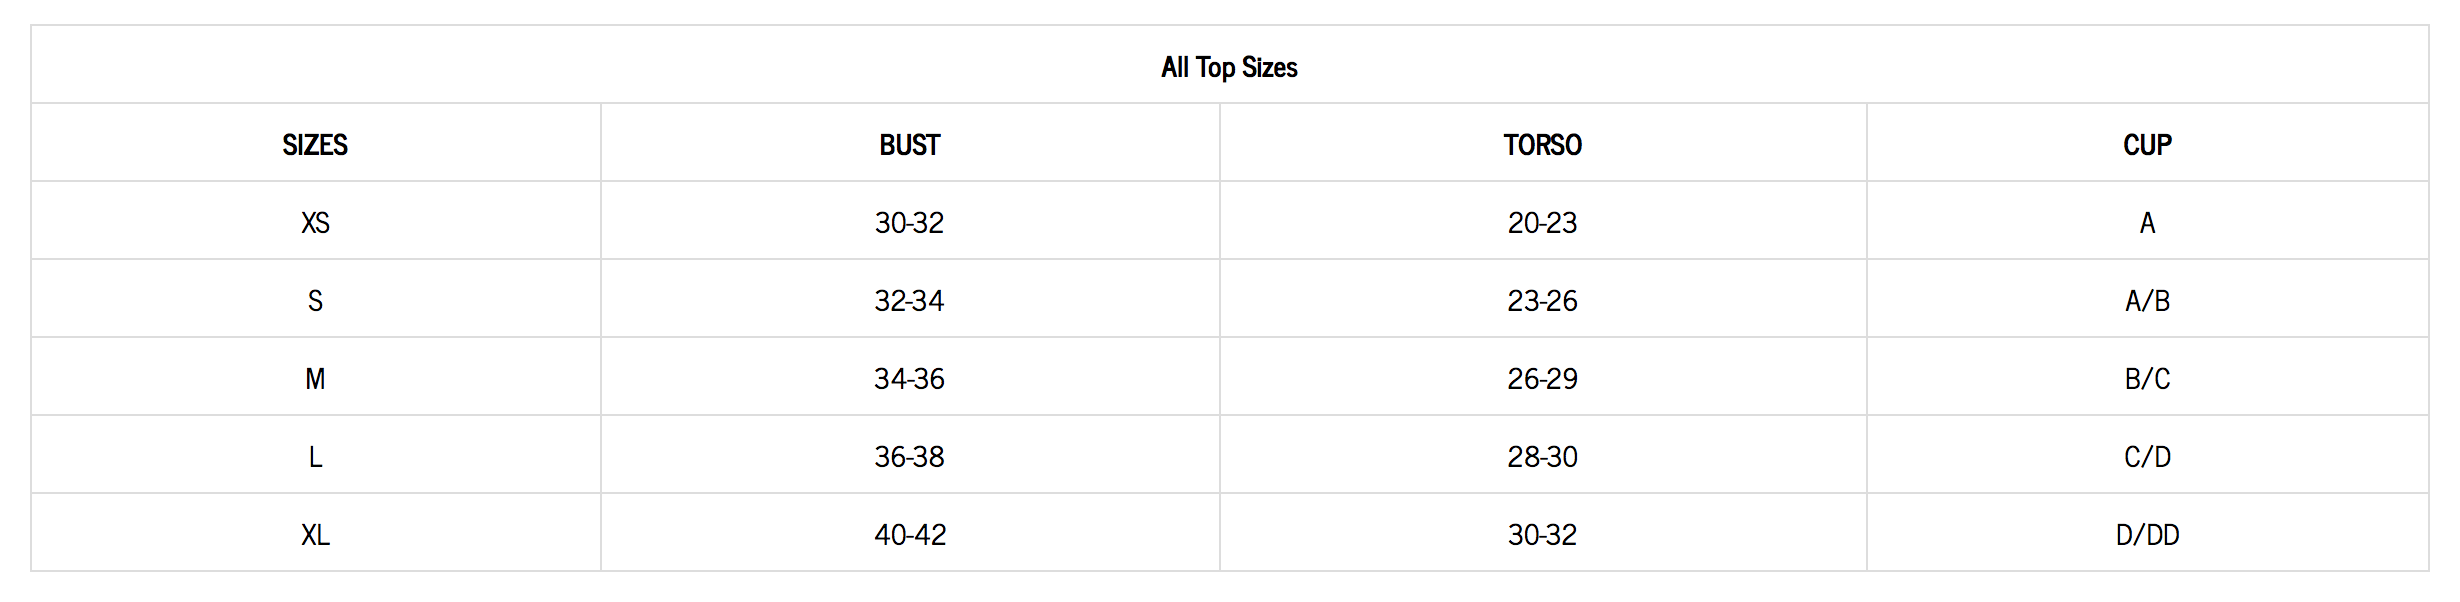Click the M size cell

(315, 379)
